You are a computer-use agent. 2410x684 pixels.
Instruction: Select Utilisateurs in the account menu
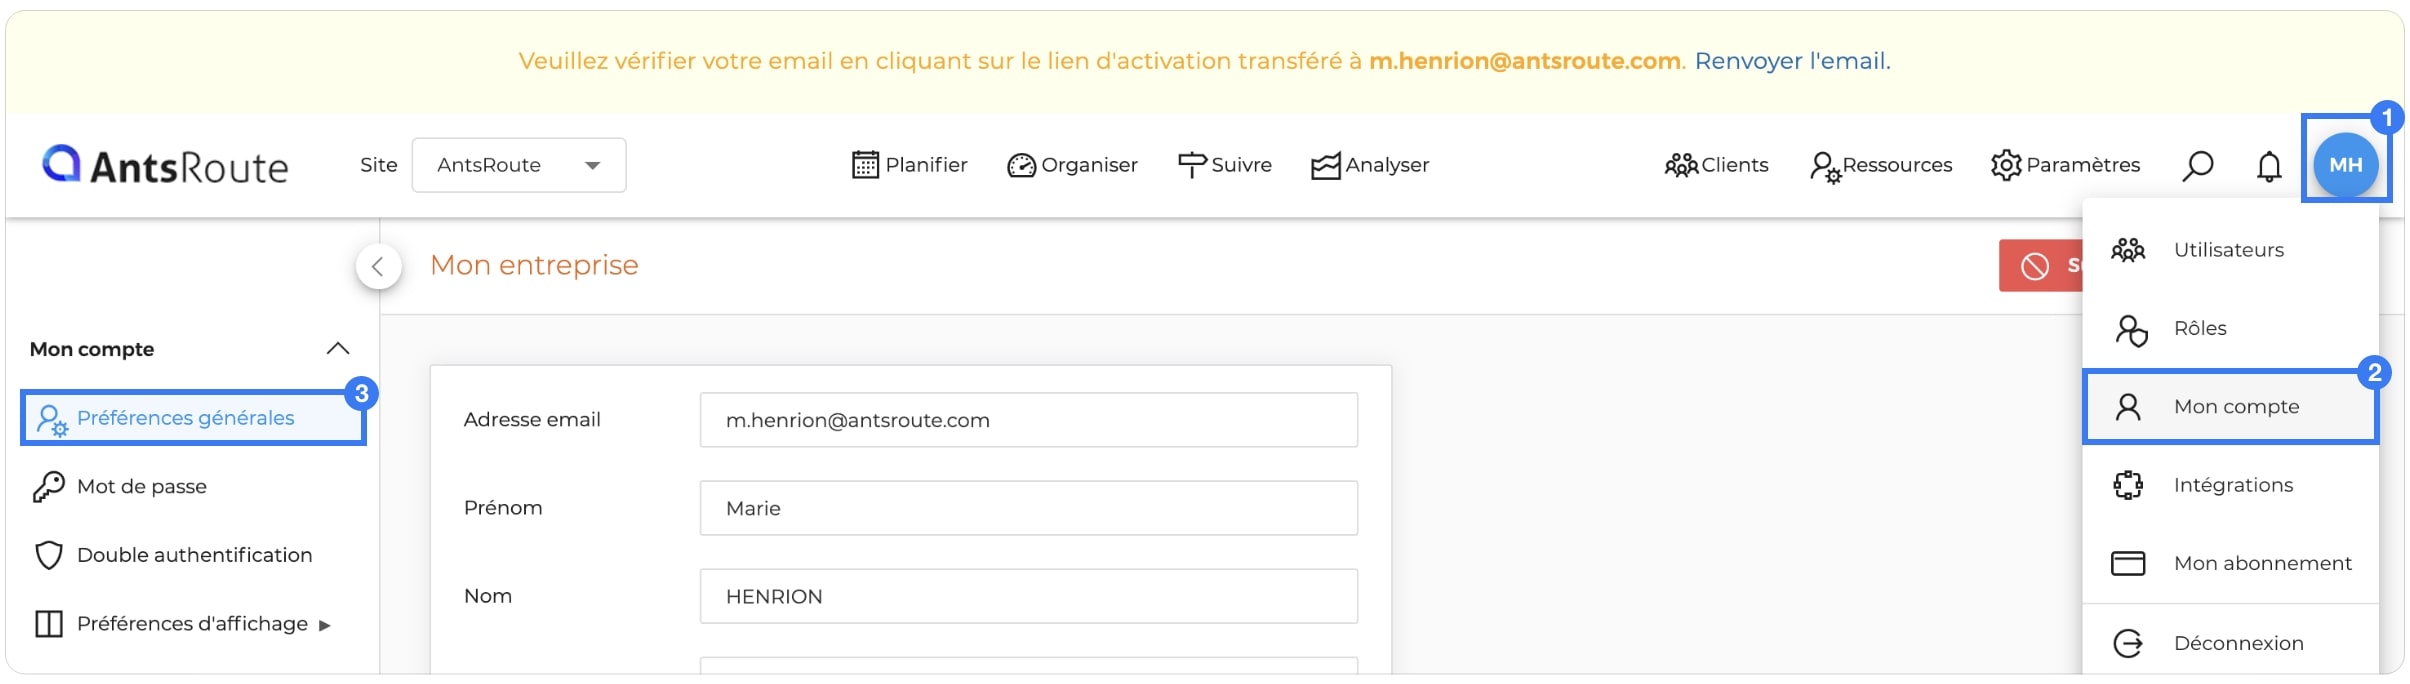coord(2230,250)
